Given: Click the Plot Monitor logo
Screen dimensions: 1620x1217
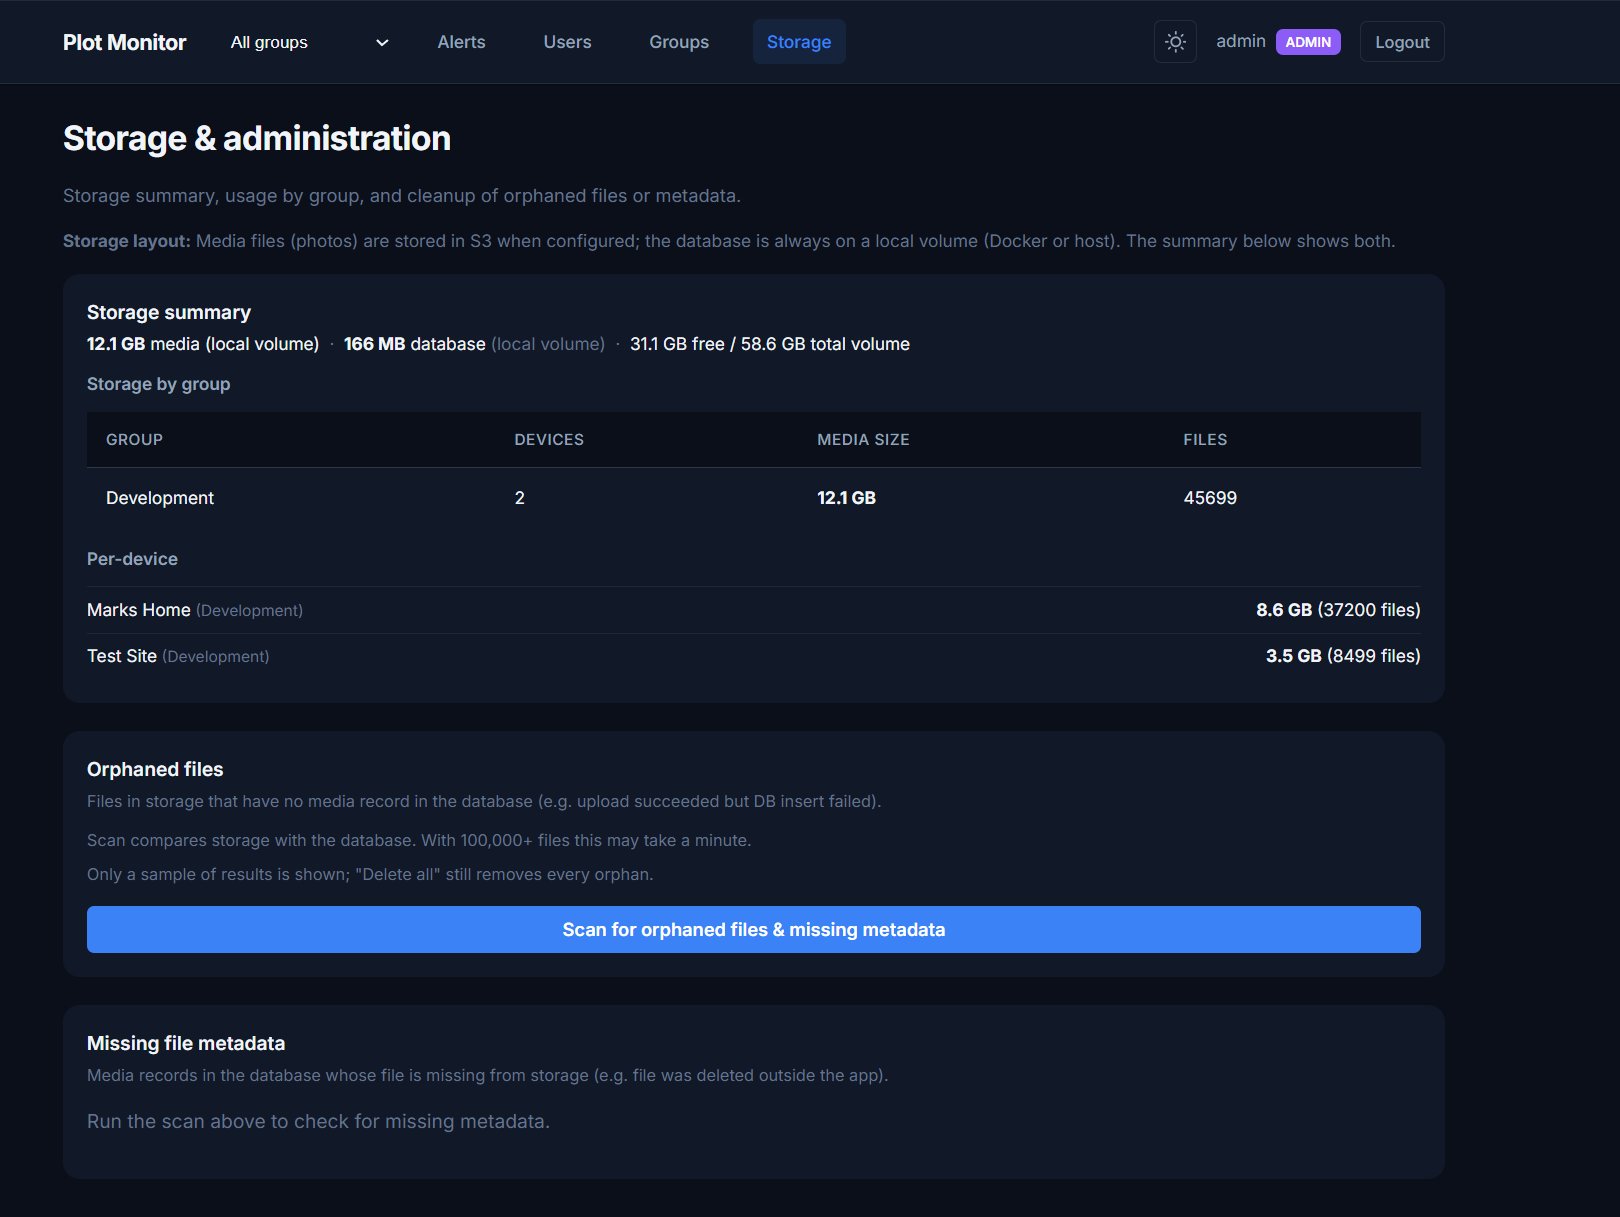Looking at the screenshot, I should tap(124, 42).
